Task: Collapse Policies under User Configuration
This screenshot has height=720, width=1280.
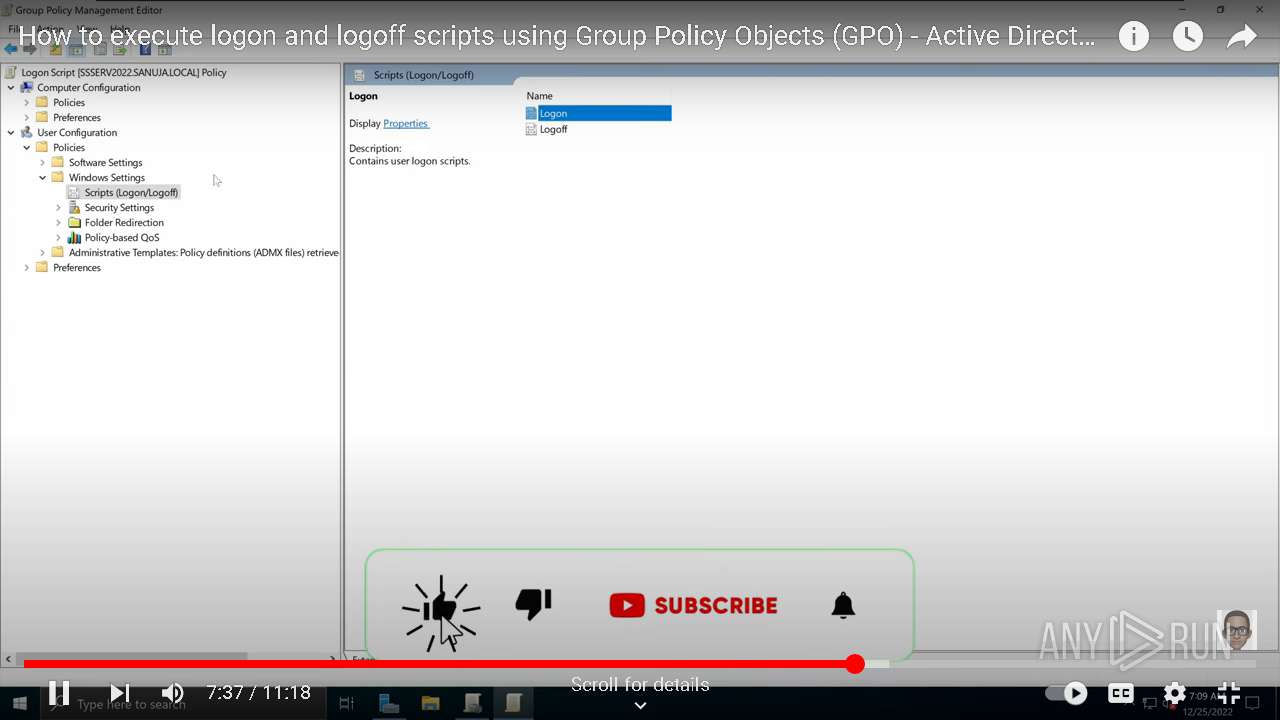Action: (x=27, y=147)
